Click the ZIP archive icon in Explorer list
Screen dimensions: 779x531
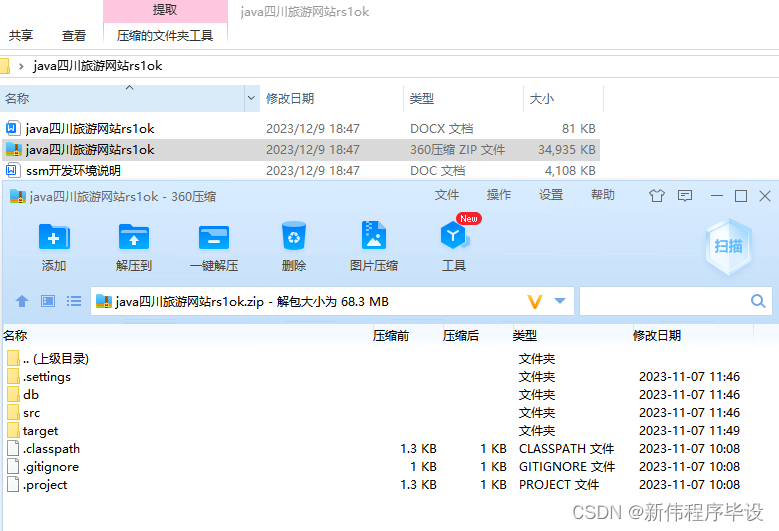[x=13, y=150]
